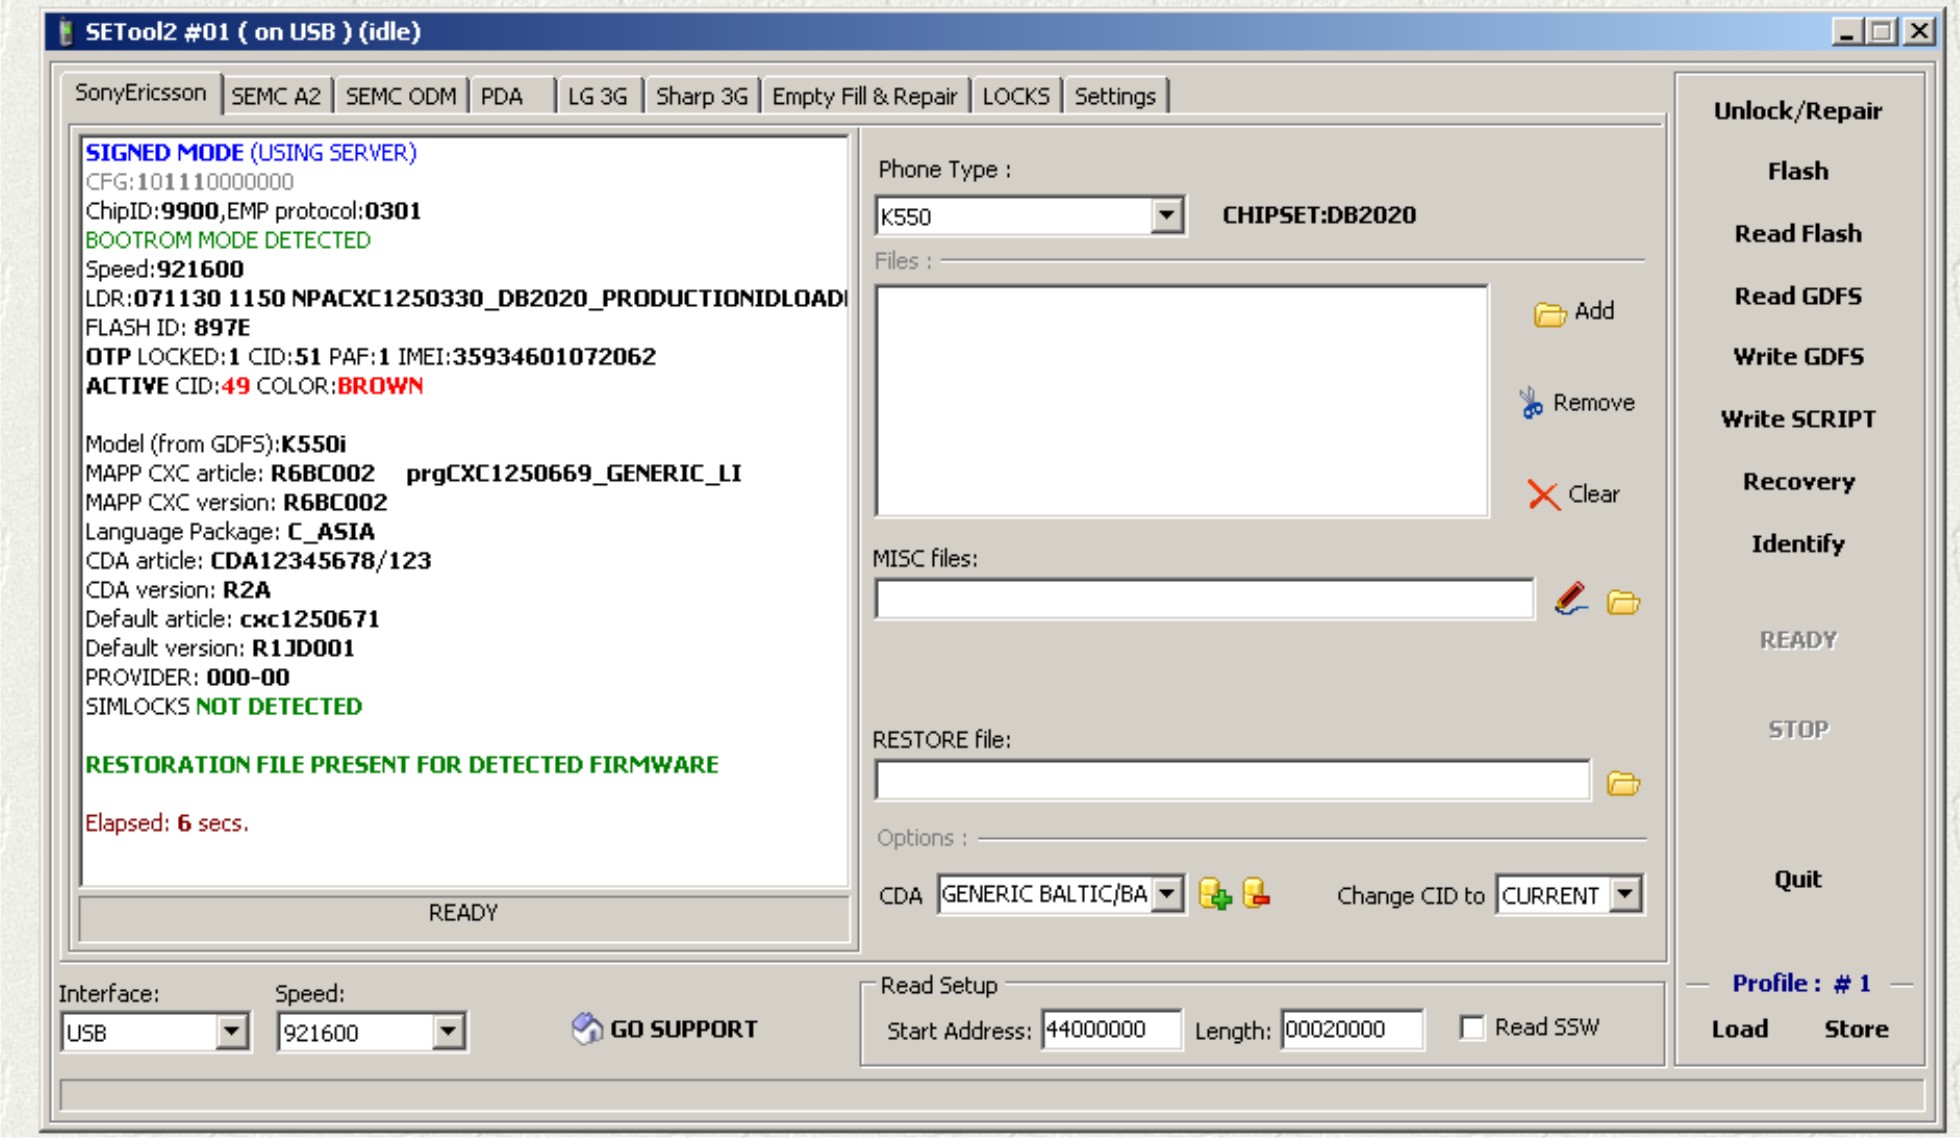Open the MISC files folder browse icon

(1622, 602)
